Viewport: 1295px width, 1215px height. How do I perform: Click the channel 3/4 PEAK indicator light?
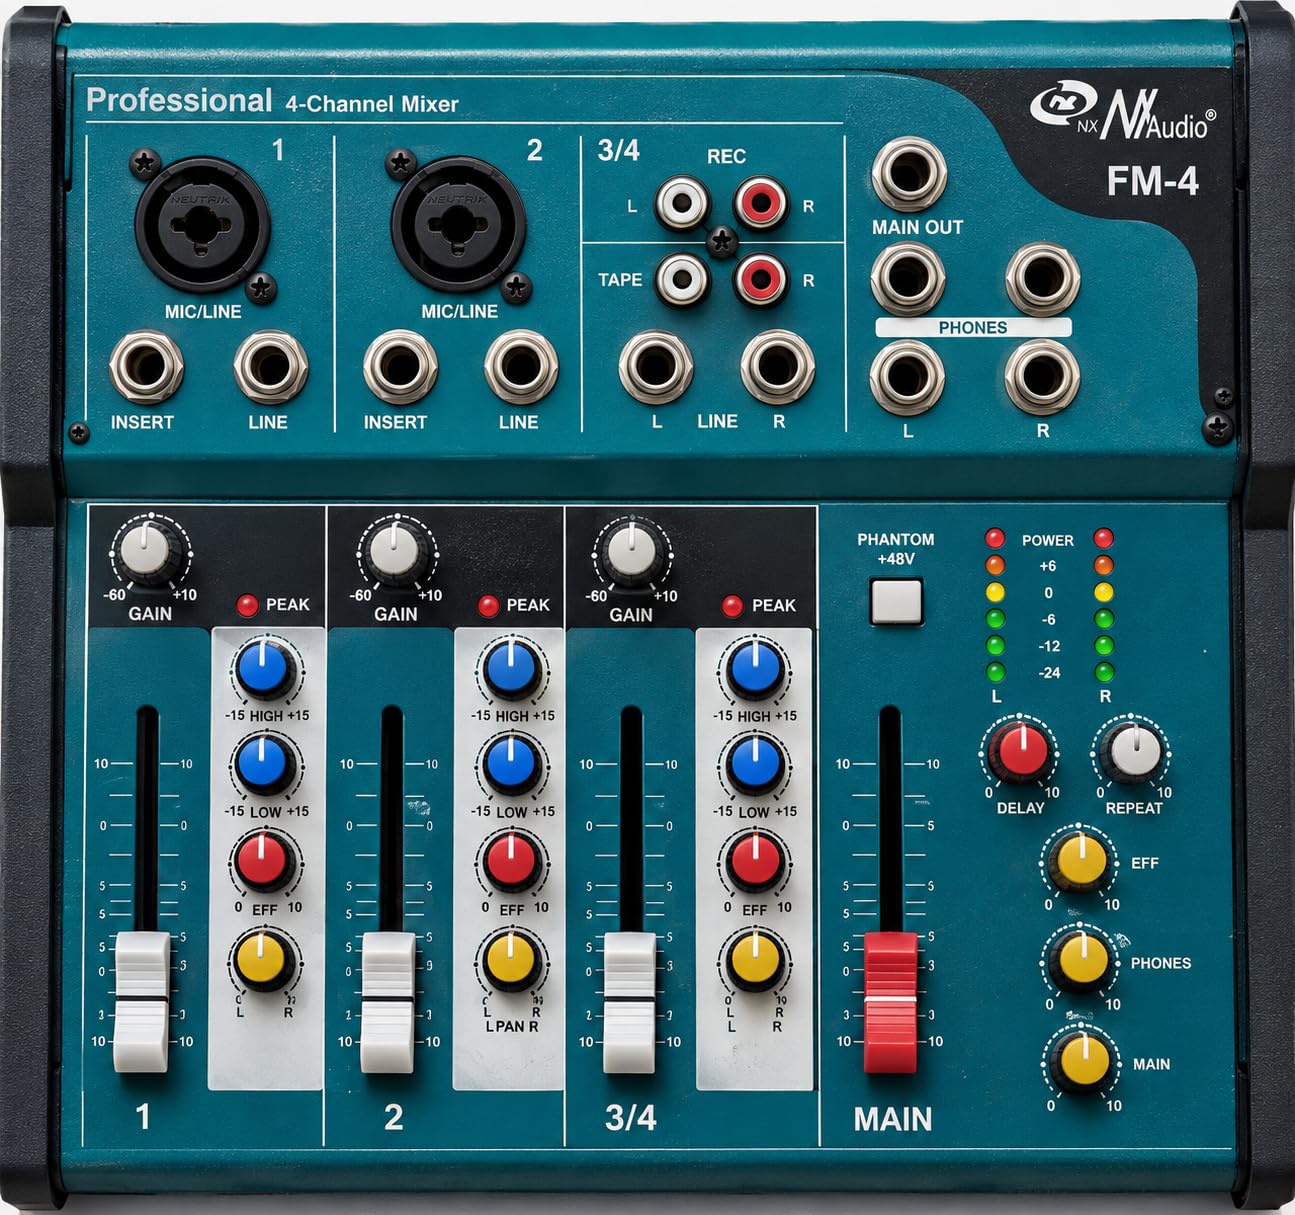tap(732, 605)
